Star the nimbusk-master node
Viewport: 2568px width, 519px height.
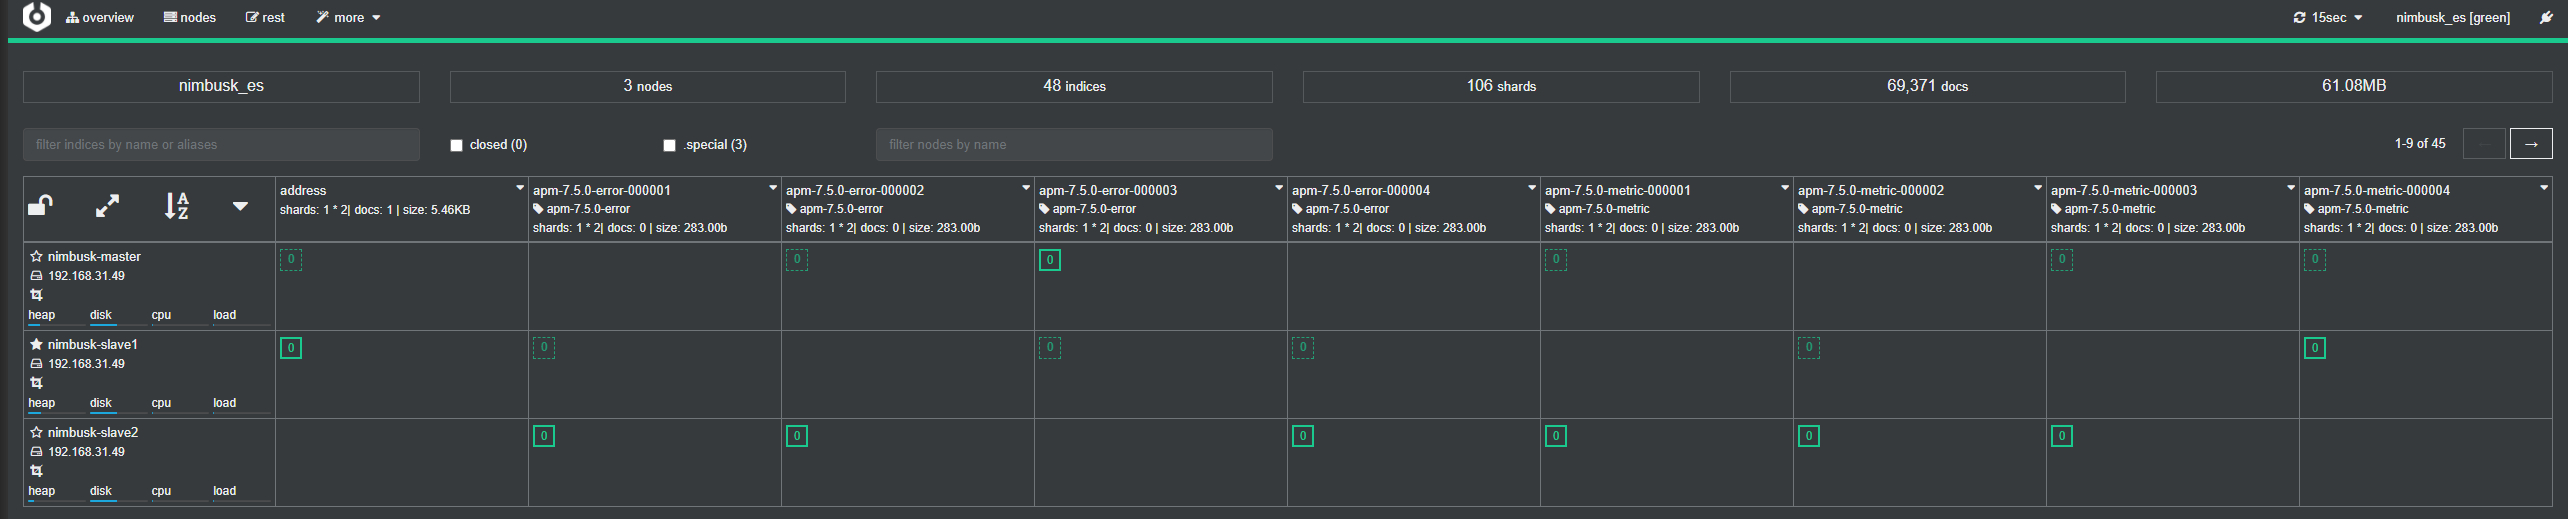pyautogui.click(x=36, y=257)
